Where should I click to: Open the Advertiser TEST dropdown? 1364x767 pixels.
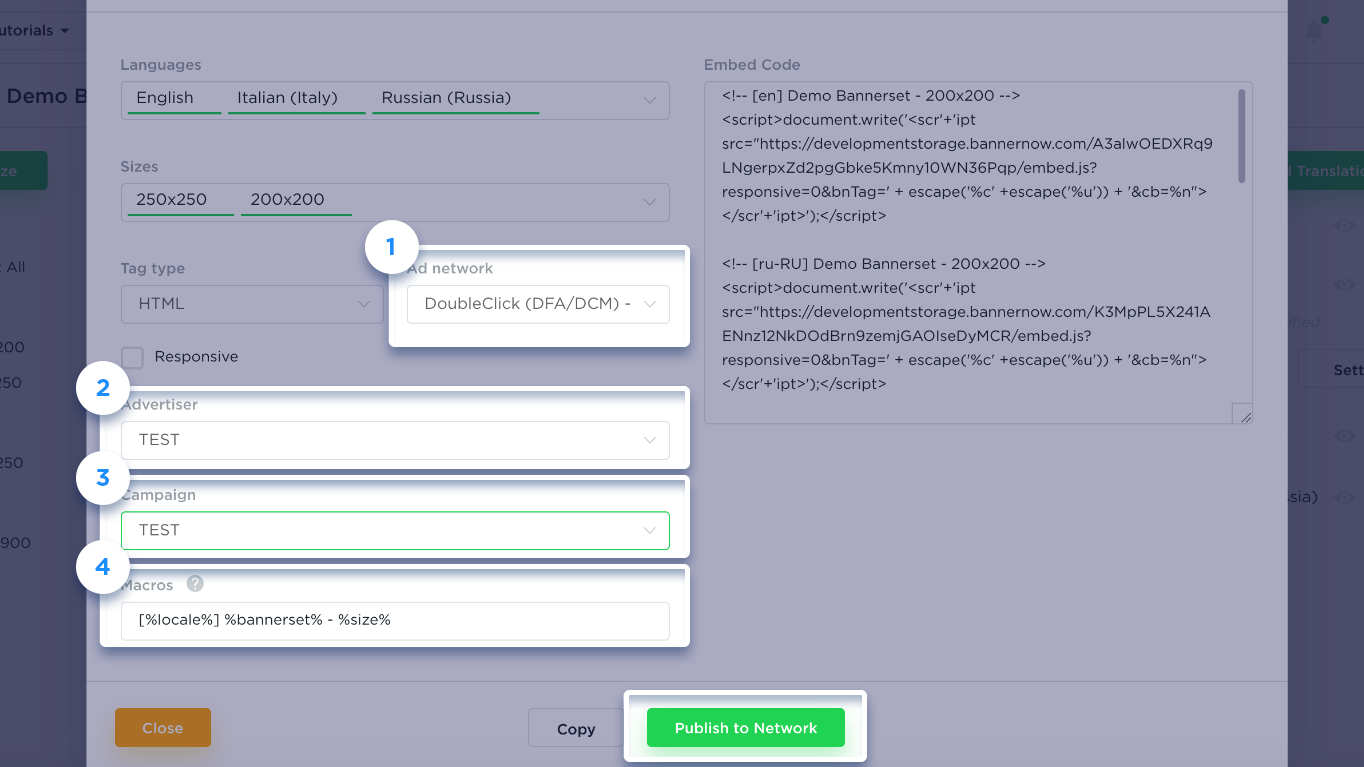point(395,440)
